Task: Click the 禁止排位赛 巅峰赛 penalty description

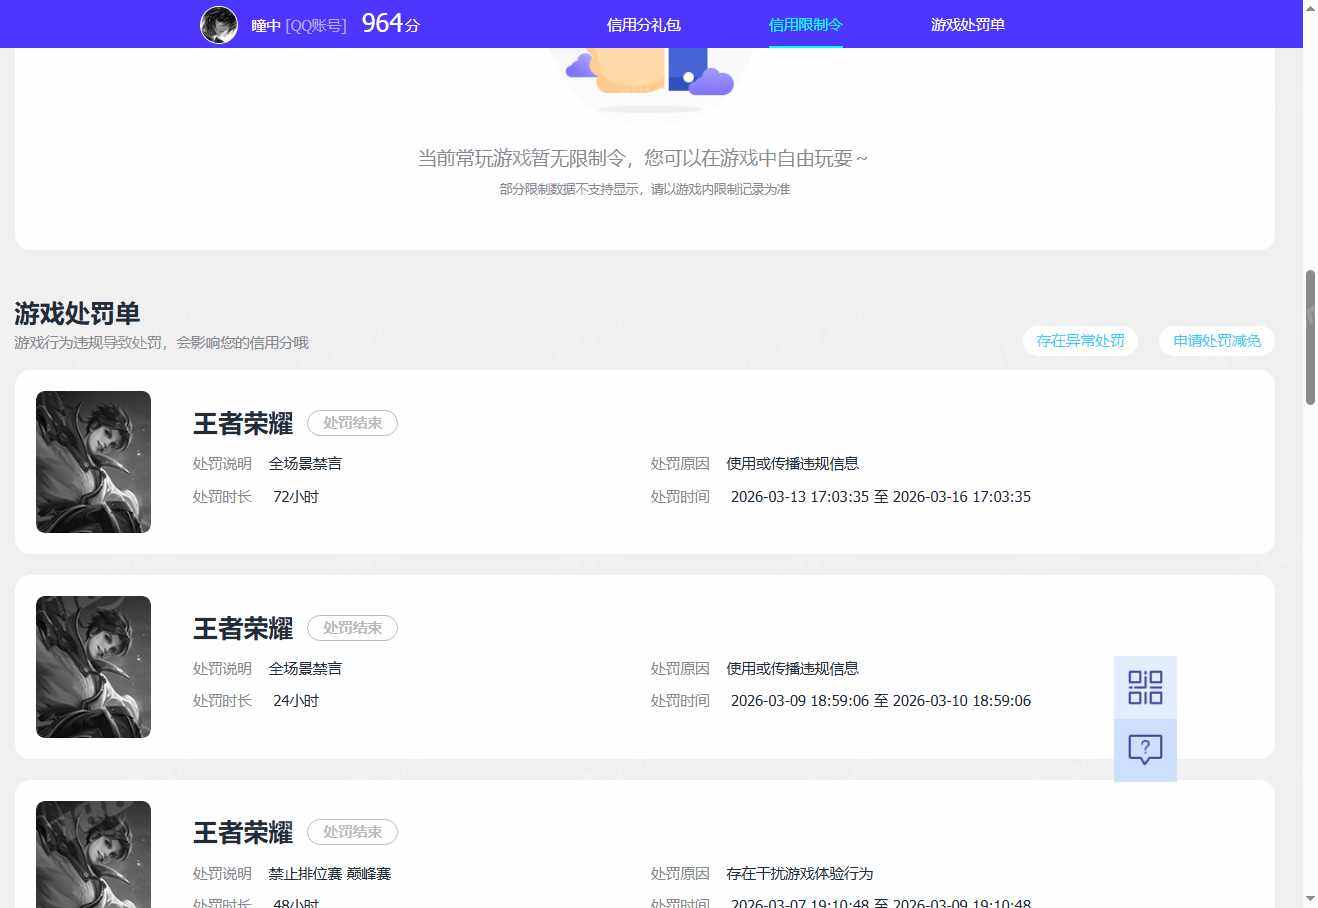Action: [x=330, y=874]
